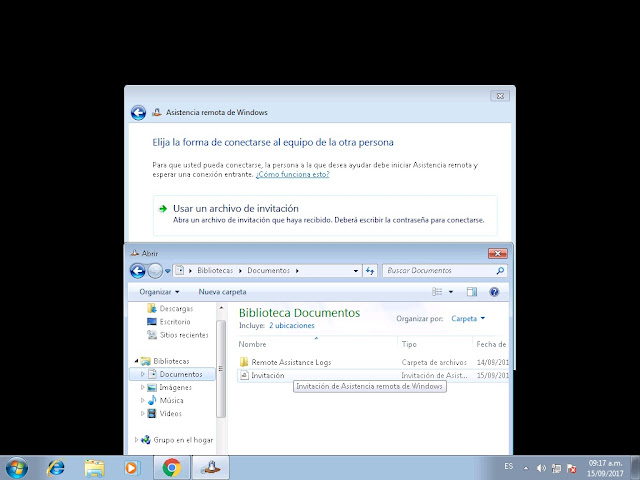Click the Remote Assistance Logs folder icon
This screenshot has width=640, height=480.
pos(244,362)
